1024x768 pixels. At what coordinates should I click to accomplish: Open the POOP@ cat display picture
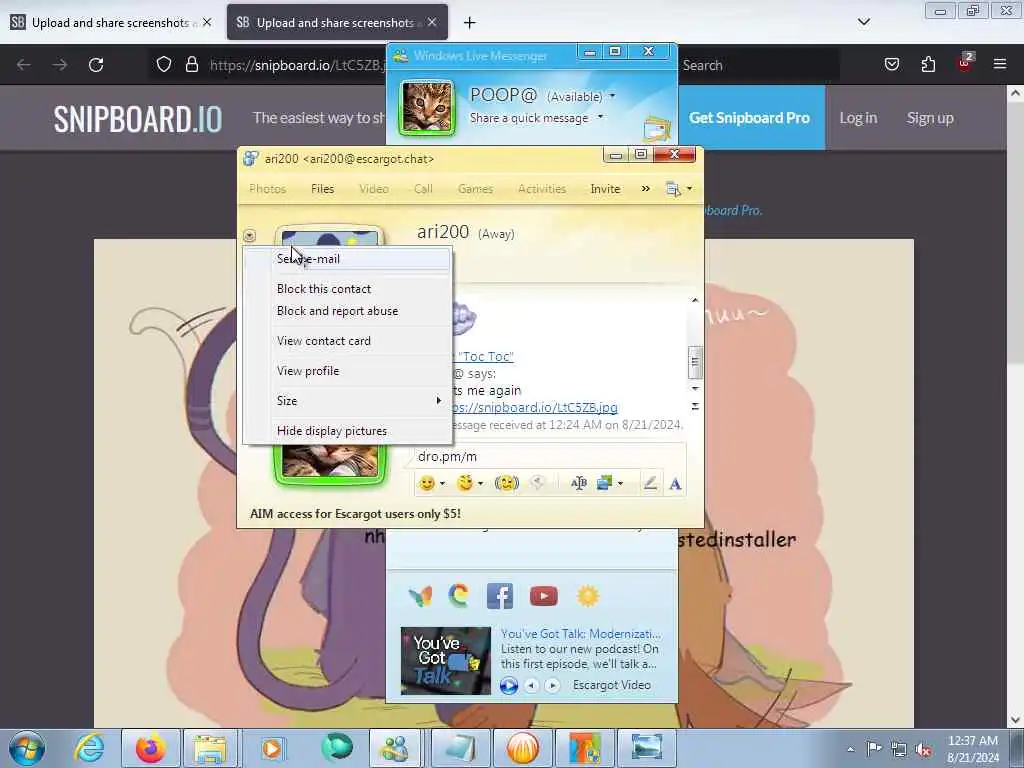coord(427,108)
